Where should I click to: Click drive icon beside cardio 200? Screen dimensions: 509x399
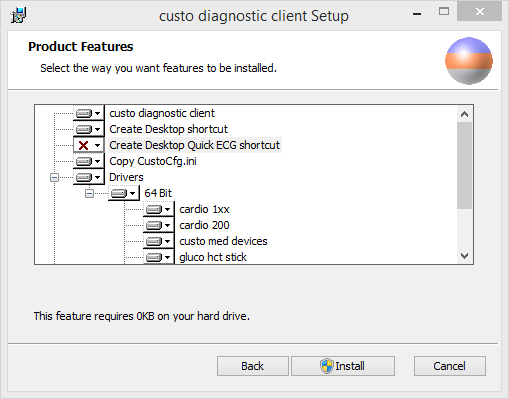(x=158, y=225)
